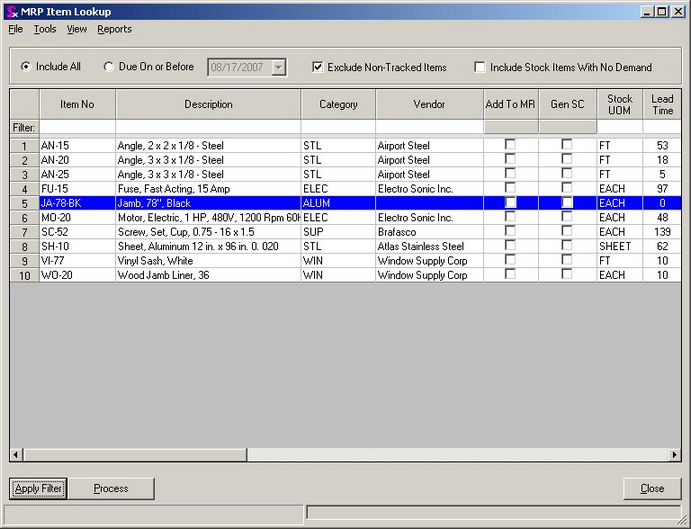Toggle Exclude Non-Tracked Items checkbox
The image size is (691, 529).
point(318,67)
